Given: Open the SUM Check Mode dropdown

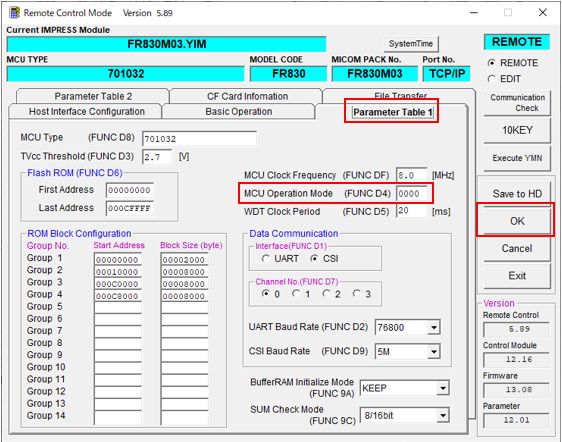Looking at the screenshot, I should [x=443, y=415].
